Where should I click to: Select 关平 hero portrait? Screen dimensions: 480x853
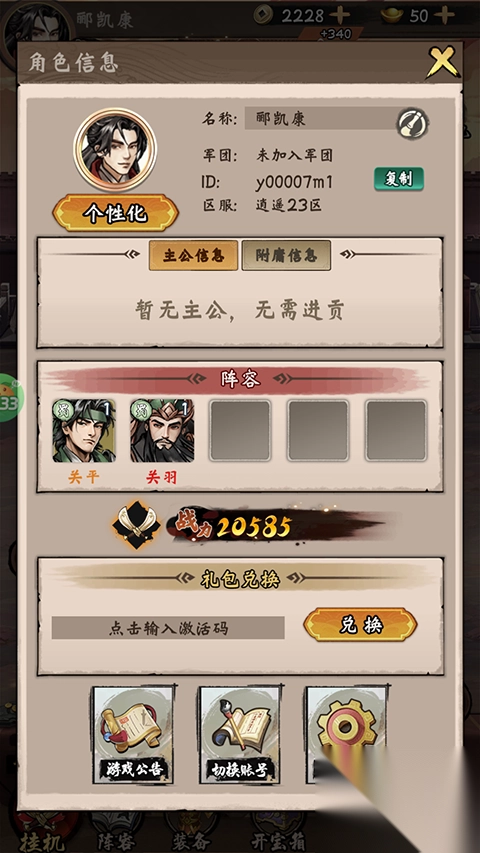coord(84,431)
